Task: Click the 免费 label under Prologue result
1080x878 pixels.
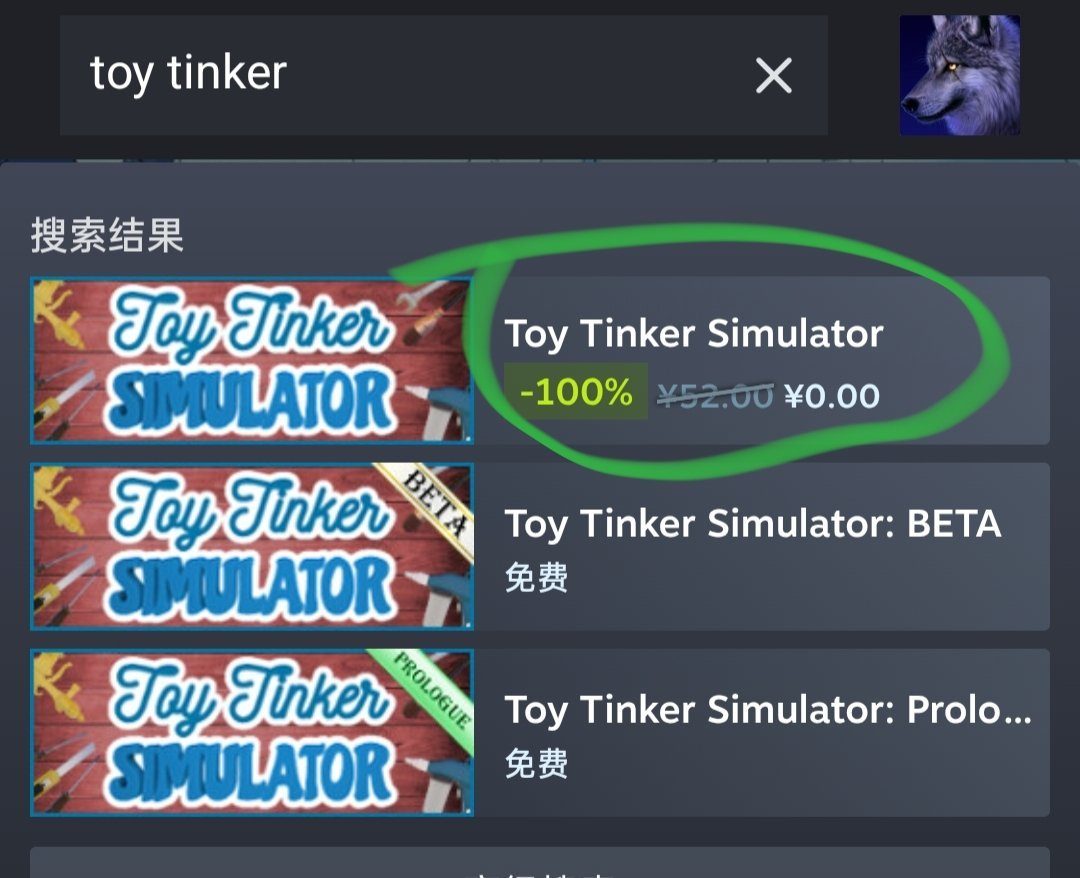Action: coord(537,763)
